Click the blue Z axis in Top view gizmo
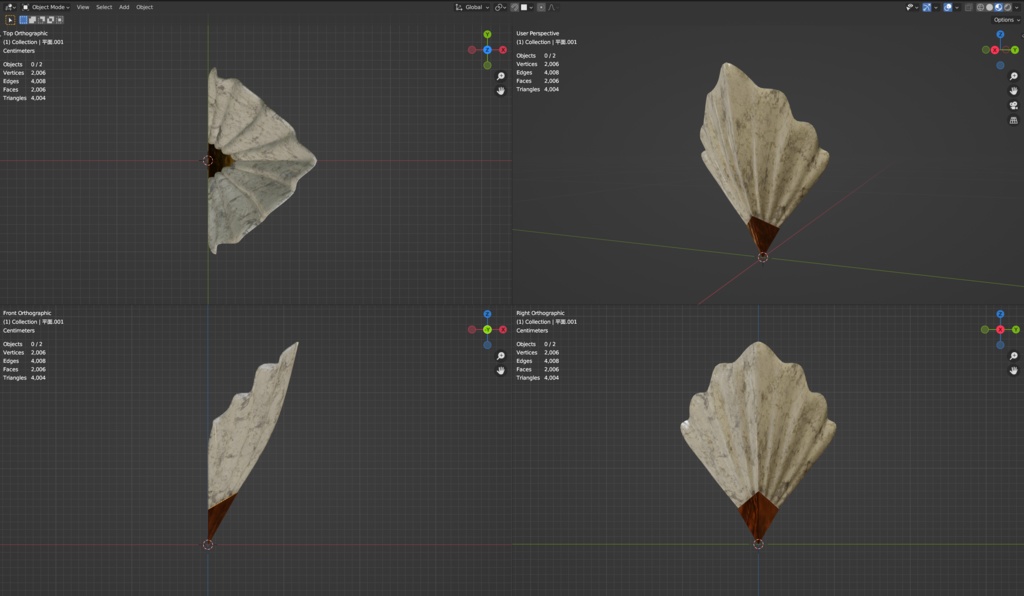 tap(487, 50)
